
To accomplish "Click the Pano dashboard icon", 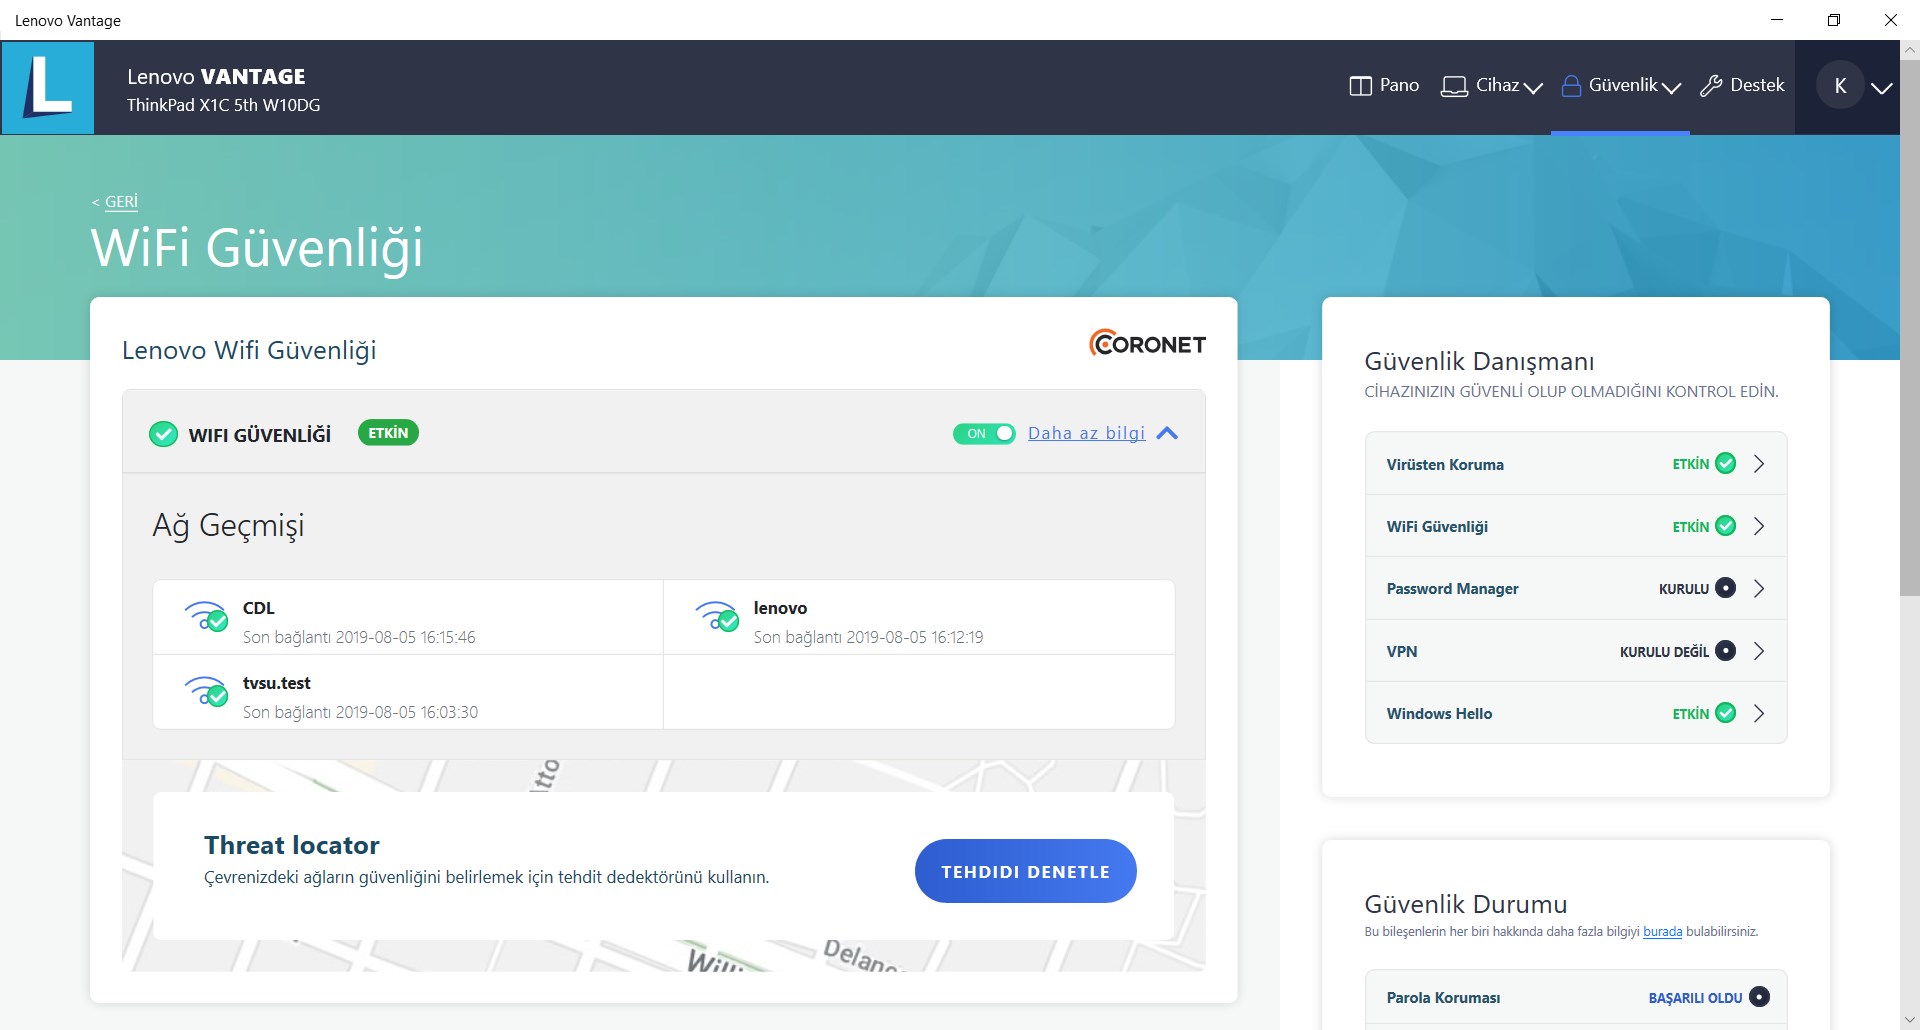I will pos(1360,86).
